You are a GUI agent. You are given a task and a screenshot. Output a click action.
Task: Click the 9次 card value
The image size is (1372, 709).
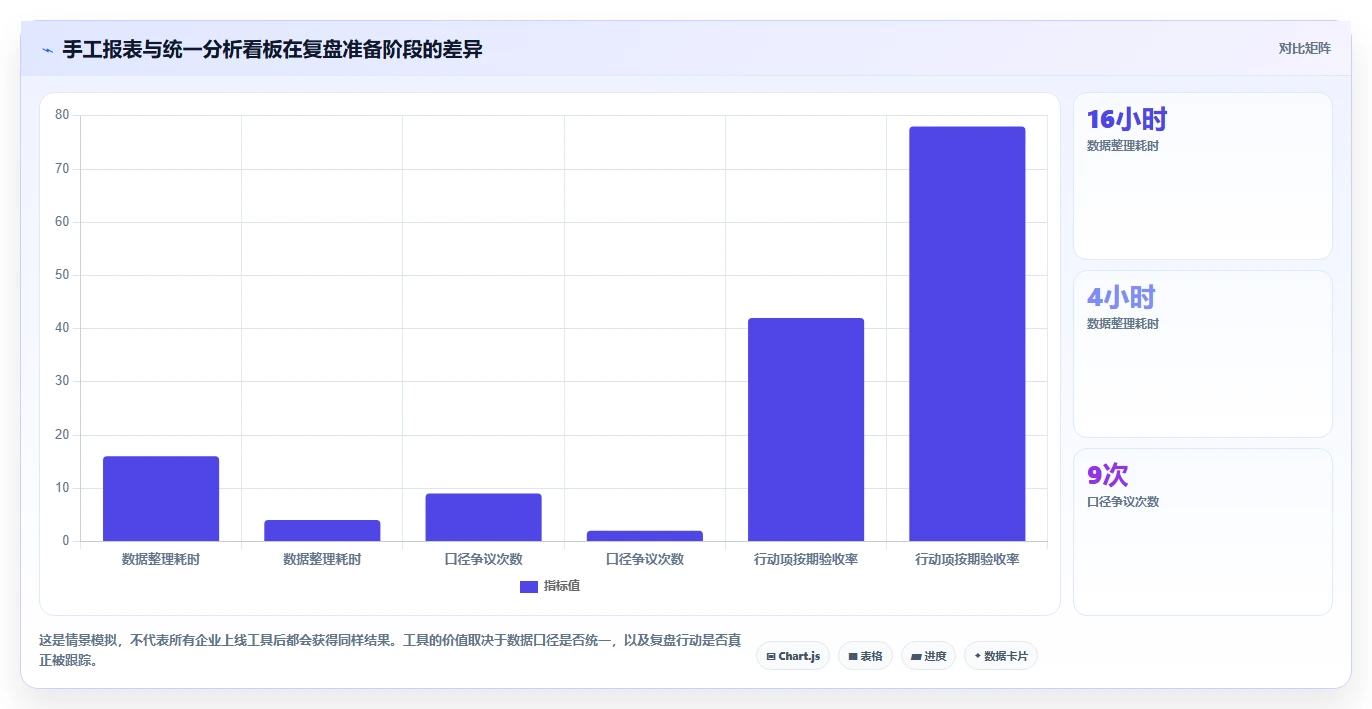(x=1108, y=475)
